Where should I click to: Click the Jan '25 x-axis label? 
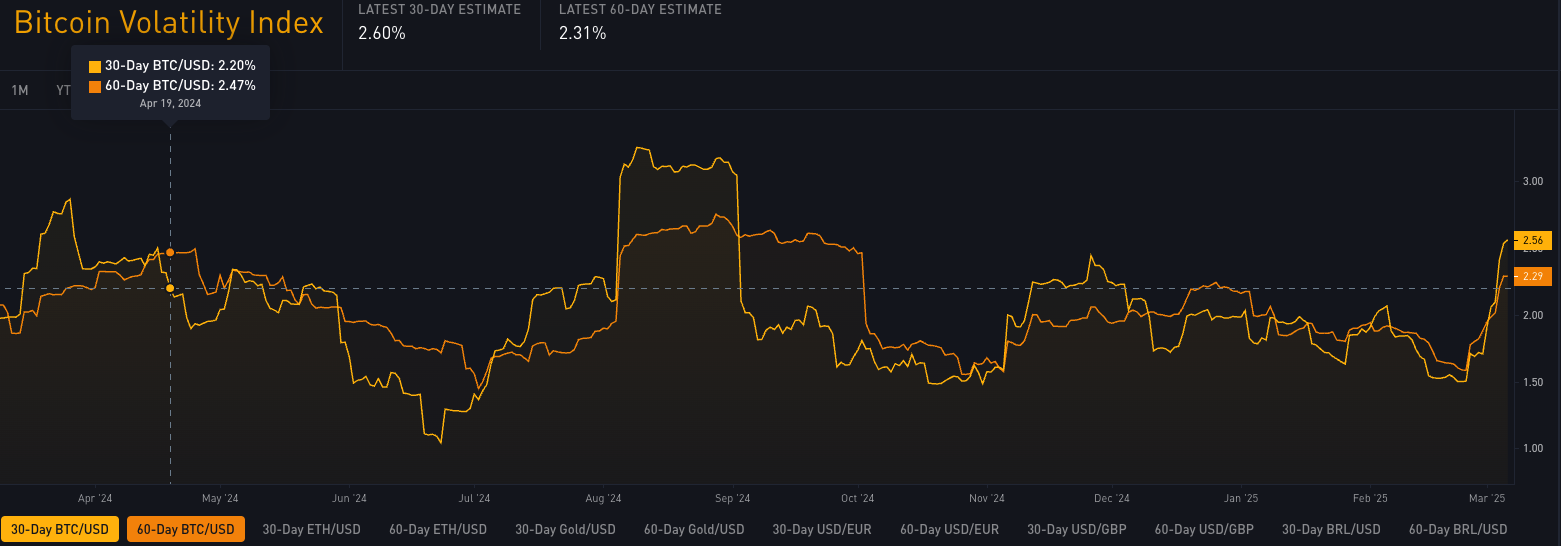coord(1241,498)
